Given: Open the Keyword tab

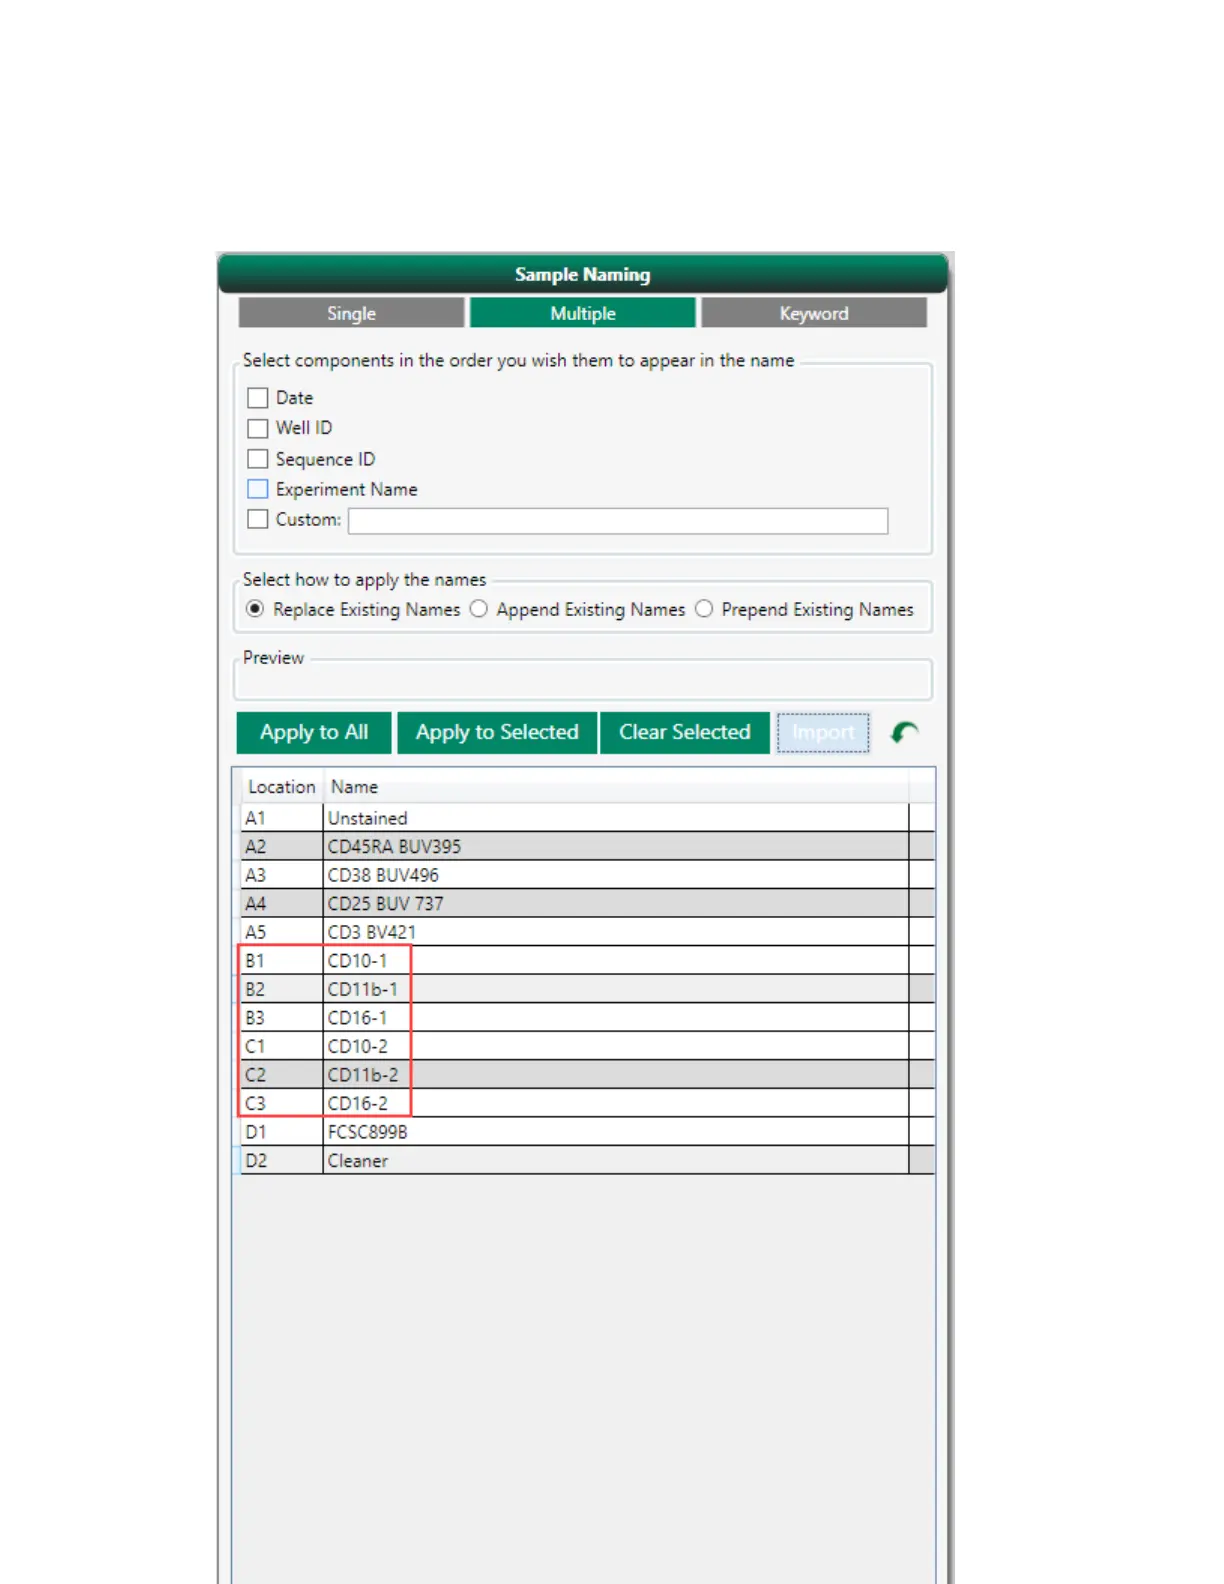Looking at the screenshot, I should tap(814, 313).
